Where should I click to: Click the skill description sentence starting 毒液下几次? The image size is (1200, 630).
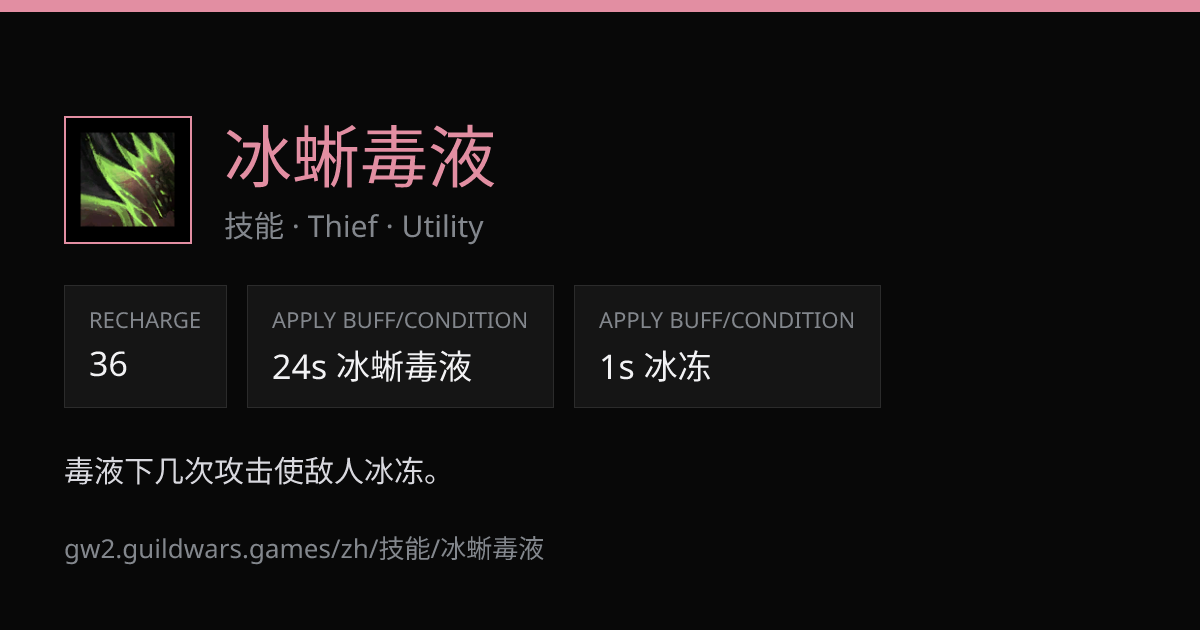(251, 471)
